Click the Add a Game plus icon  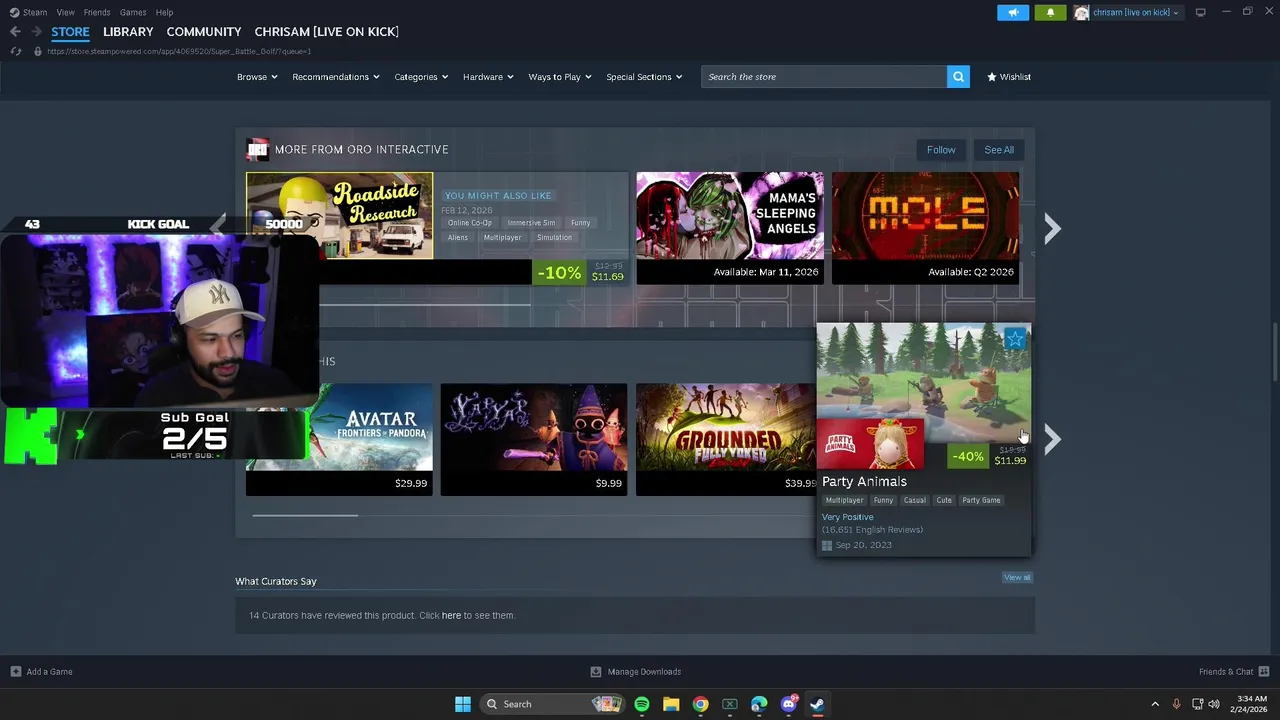[16, 672]
